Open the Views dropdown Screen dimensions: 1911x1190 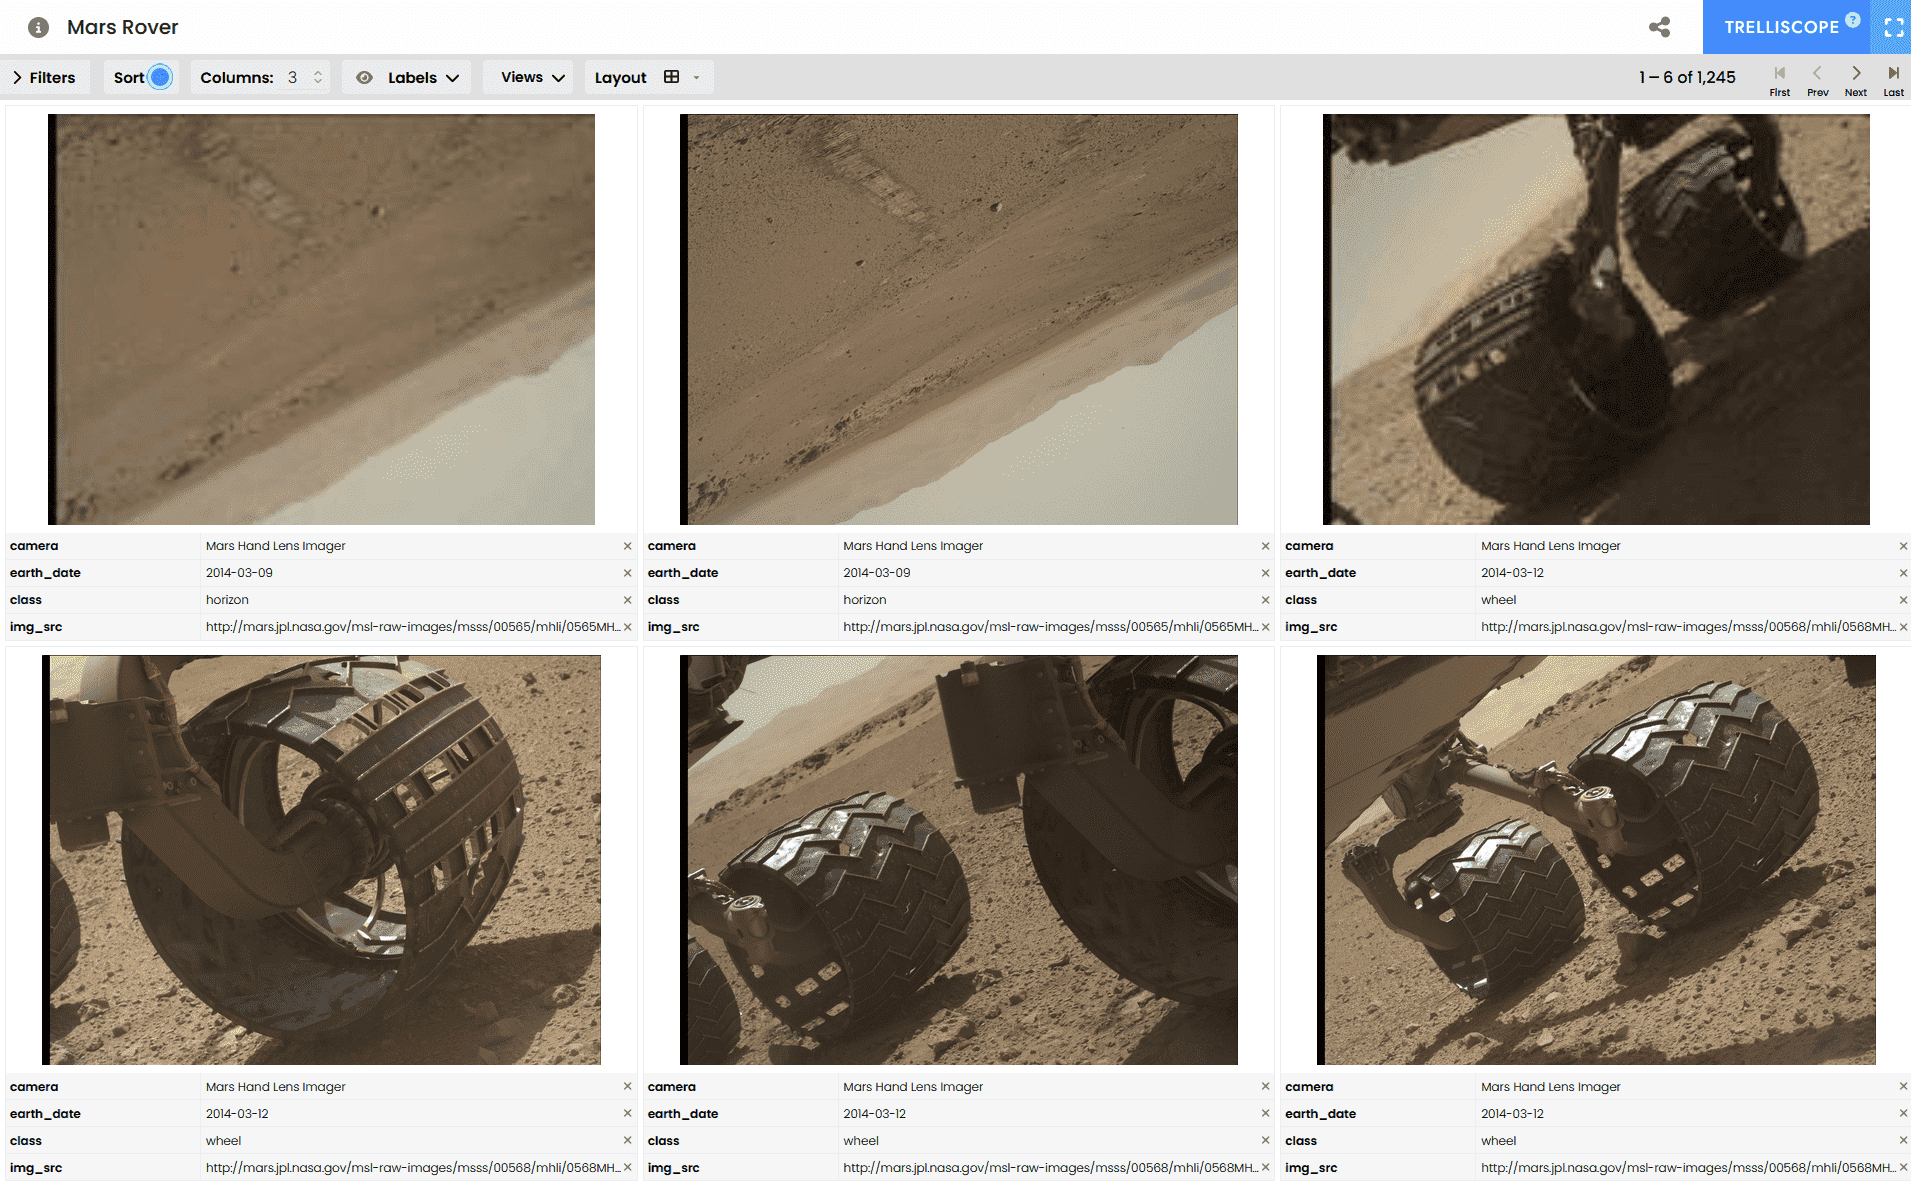[527, 77]
